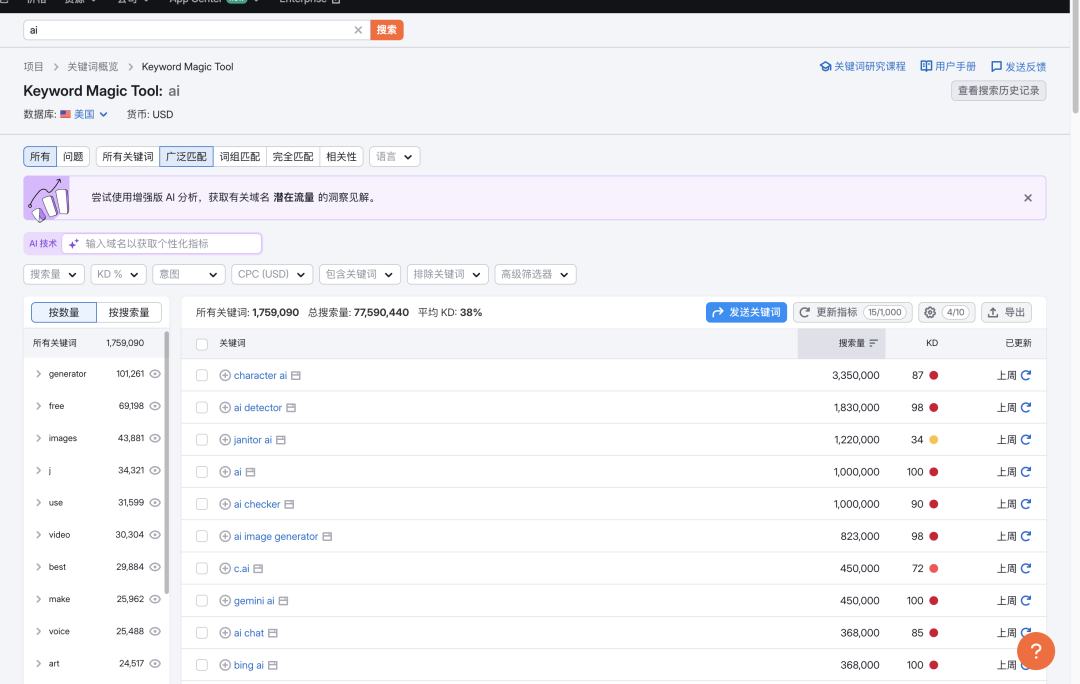Refresh metrics for the character ai row
This screenshot has height=684, width=1080.
point(1025,375)
